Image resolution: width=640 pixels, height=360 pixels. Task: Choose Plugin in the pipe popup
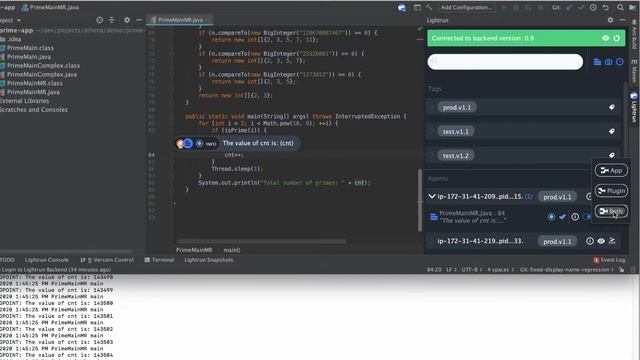point(611,191)
